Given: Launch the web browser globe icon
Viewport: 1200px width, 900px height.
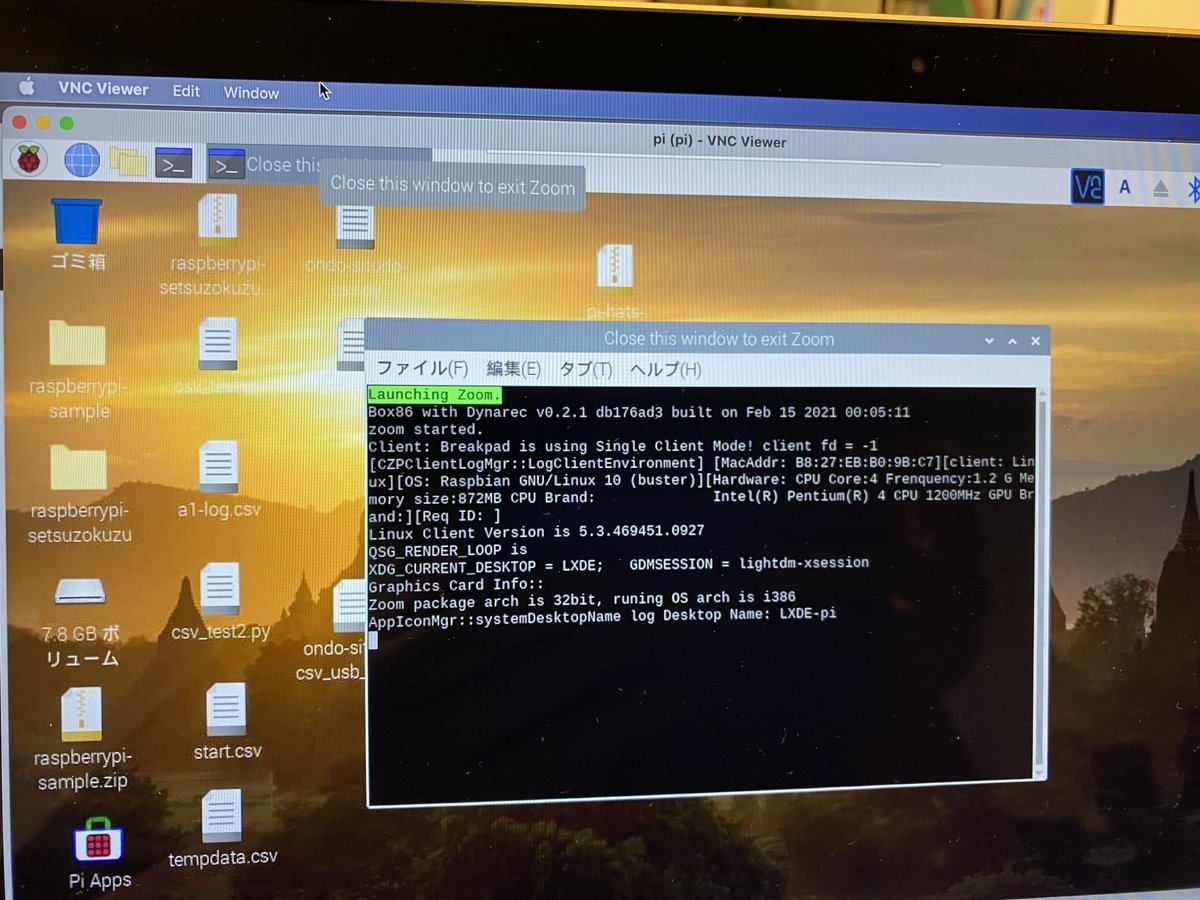Looking at the screenshot, I should 82,159.
